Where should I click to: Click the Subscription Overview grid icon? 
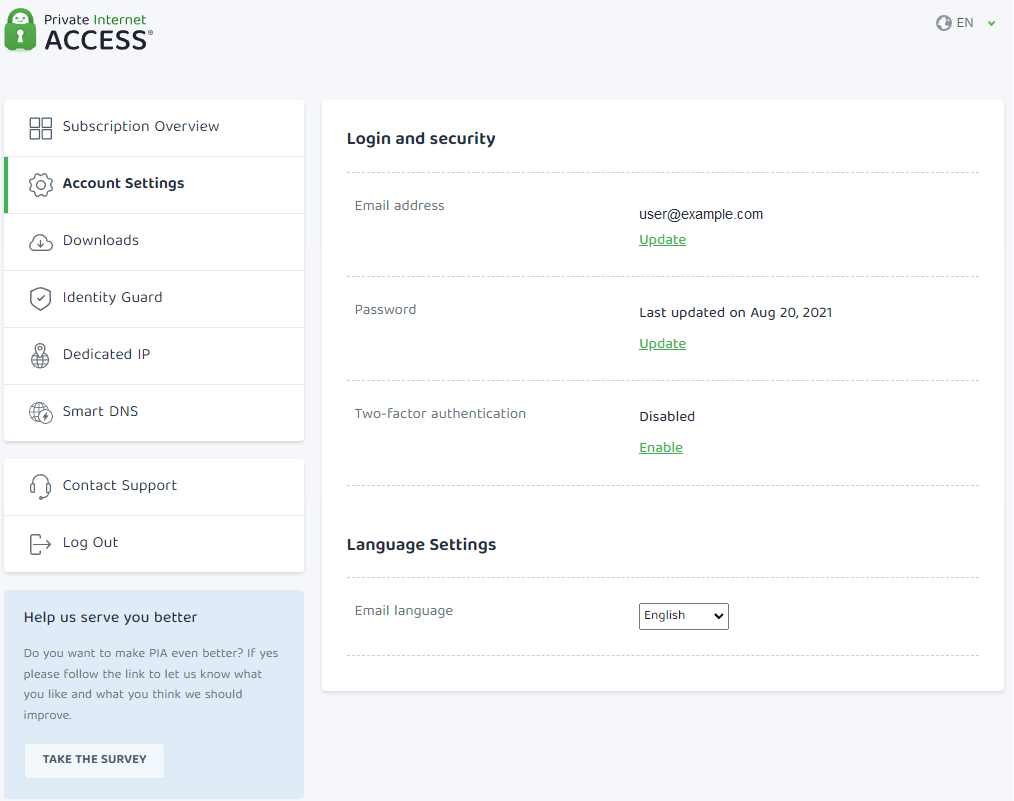40,128
